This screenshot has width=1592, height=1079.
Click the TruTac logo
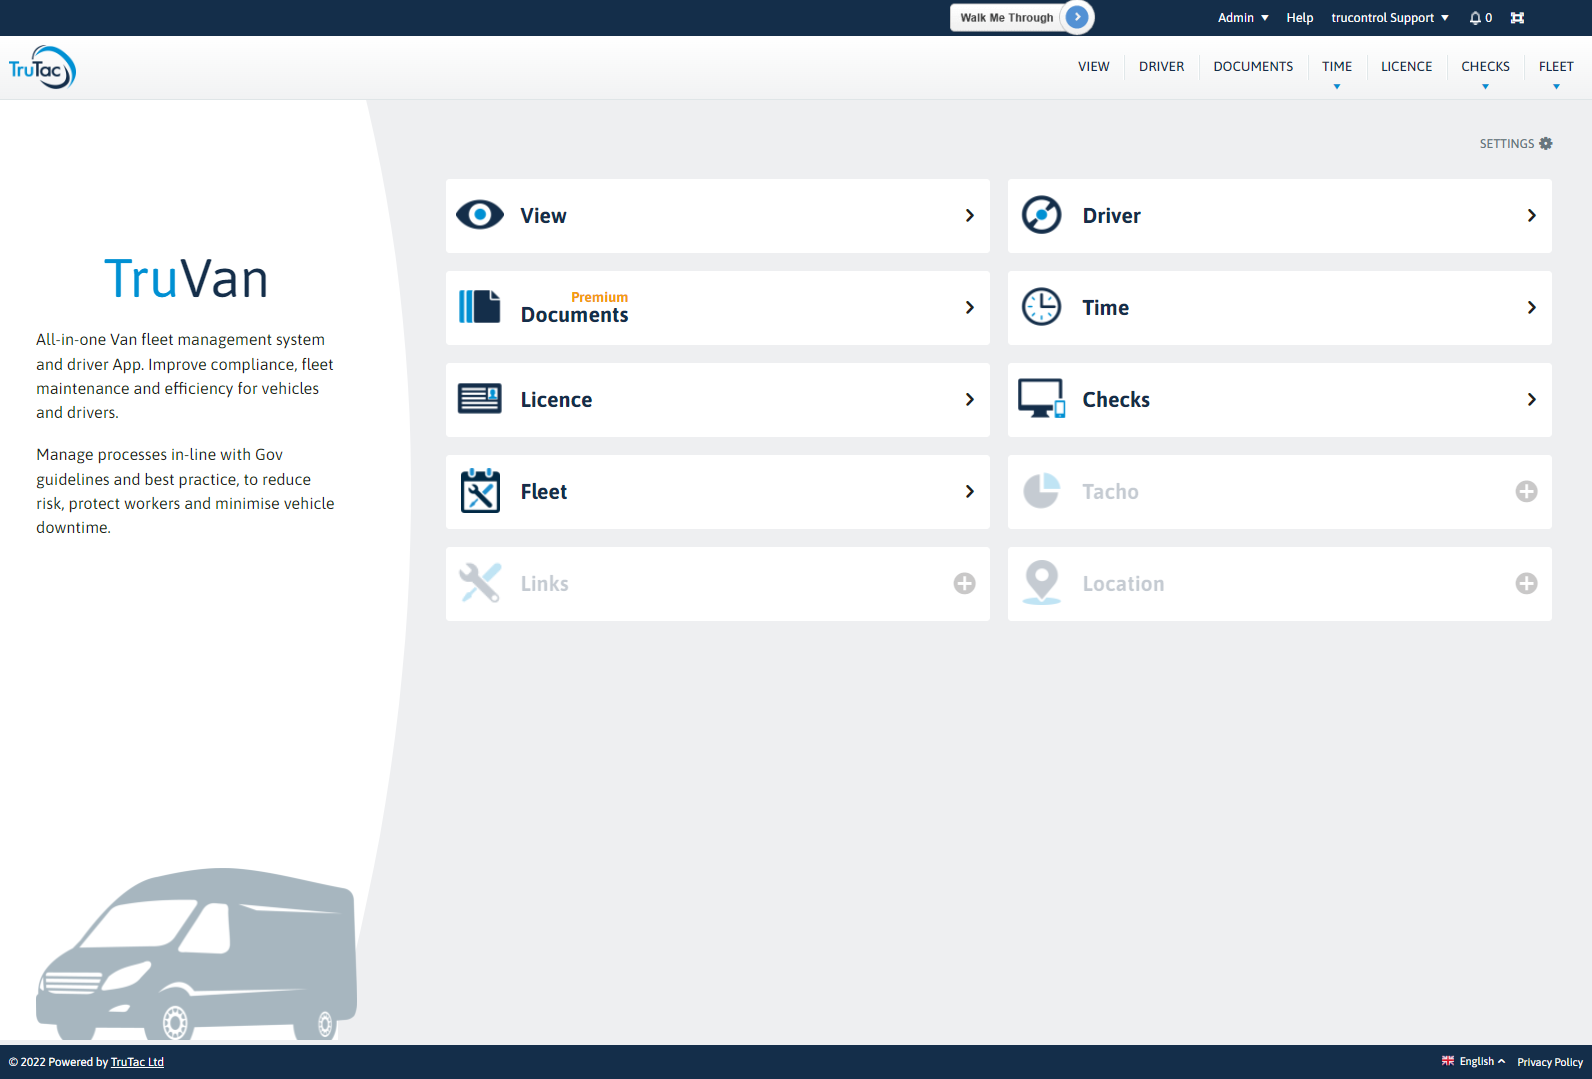pos(42,67)
